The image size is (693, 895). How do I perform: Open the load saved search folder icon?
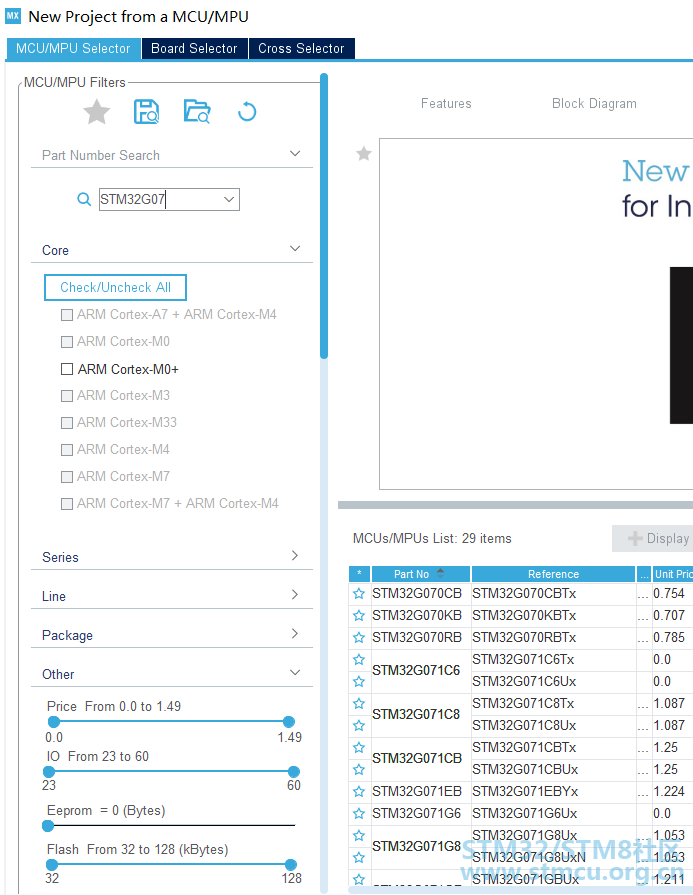[197, 111]
